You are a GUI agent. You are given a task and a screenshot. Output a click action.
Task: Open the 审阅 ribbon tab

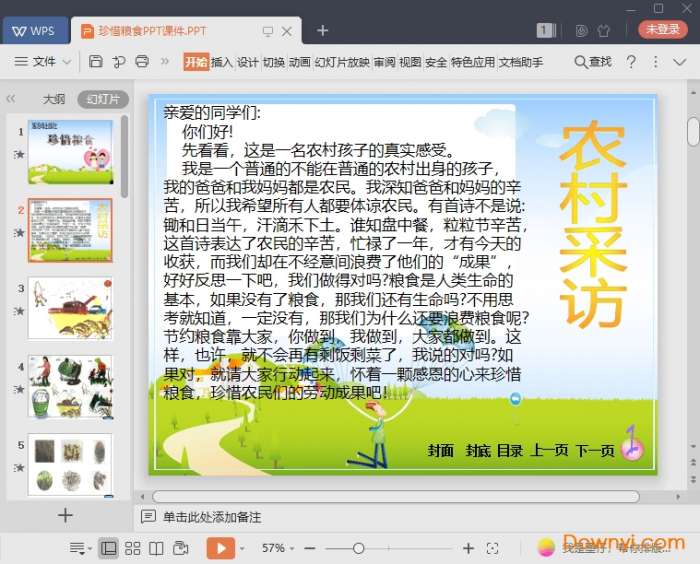click(x=384, y=62)
